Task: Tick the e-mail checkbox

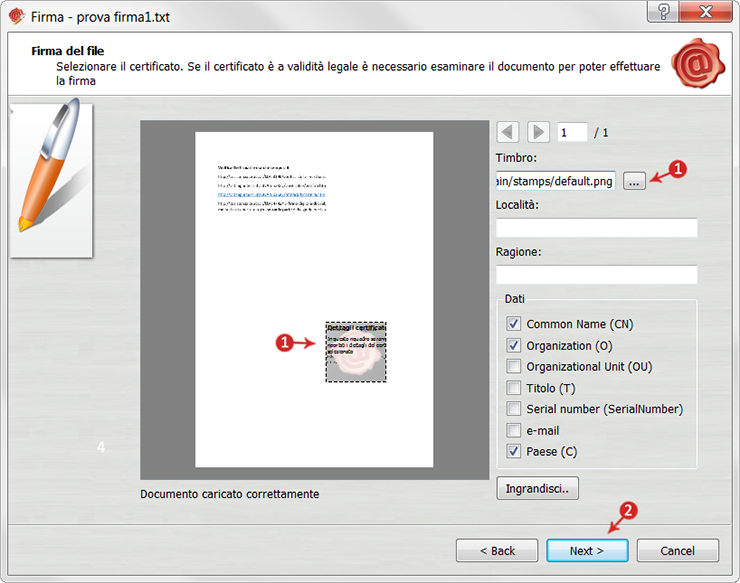Action: pyautogui.click(x=514, y=431)
